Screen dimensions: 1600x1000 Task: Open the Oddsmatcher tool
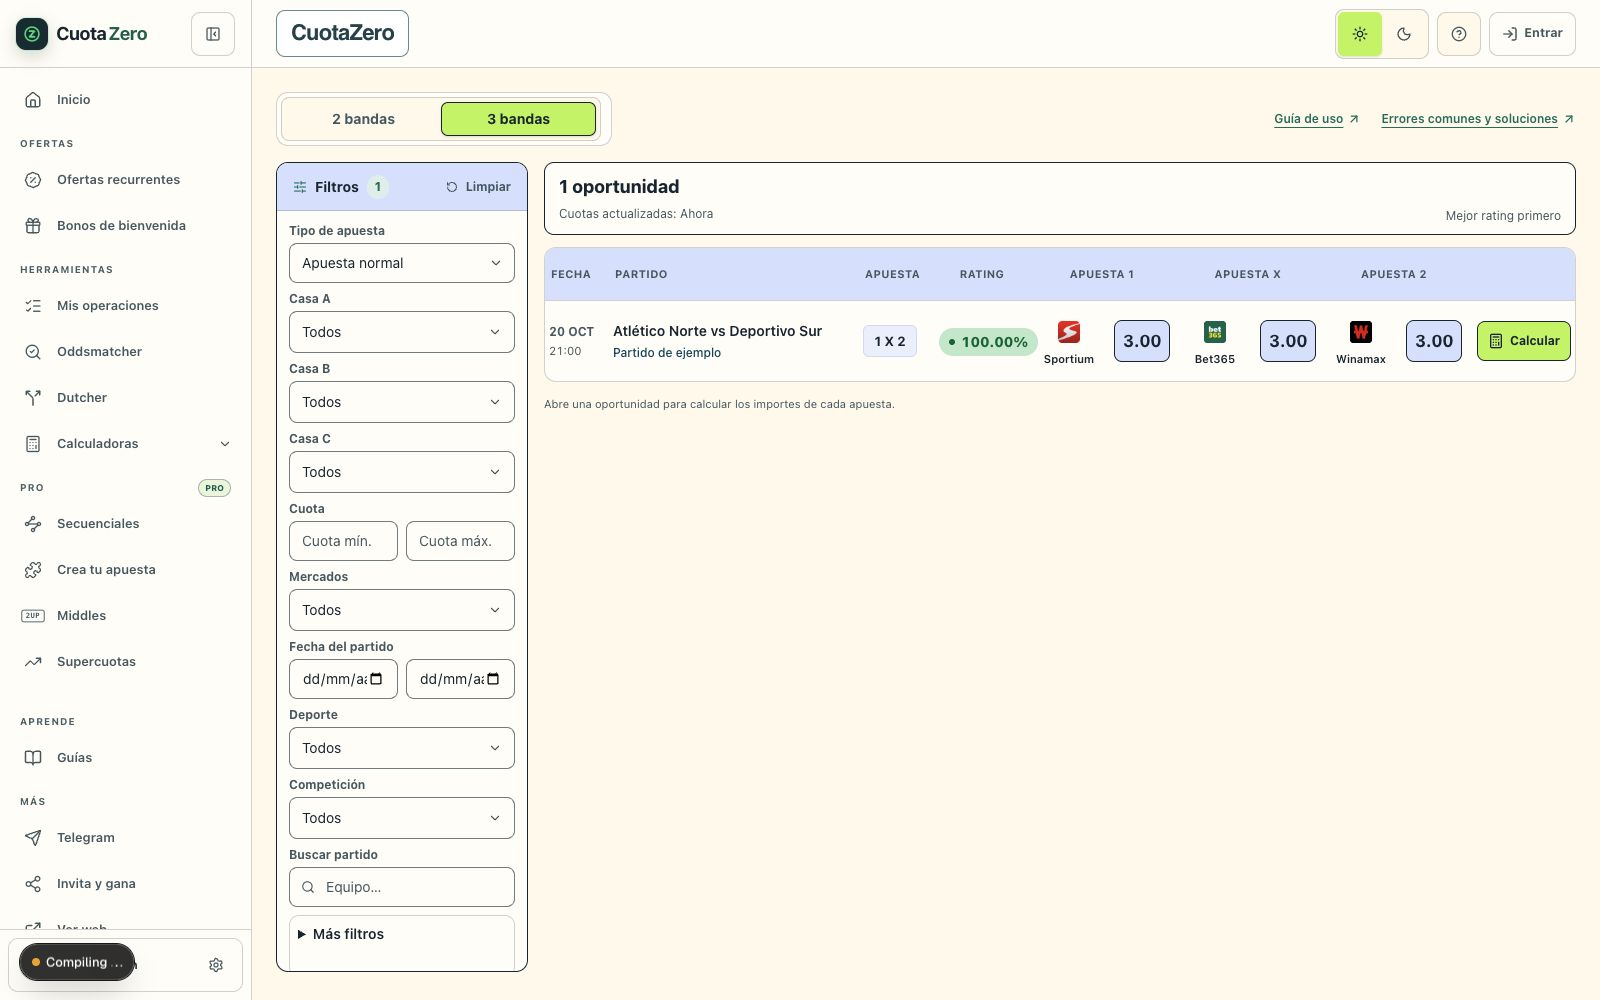click(125, 352)
